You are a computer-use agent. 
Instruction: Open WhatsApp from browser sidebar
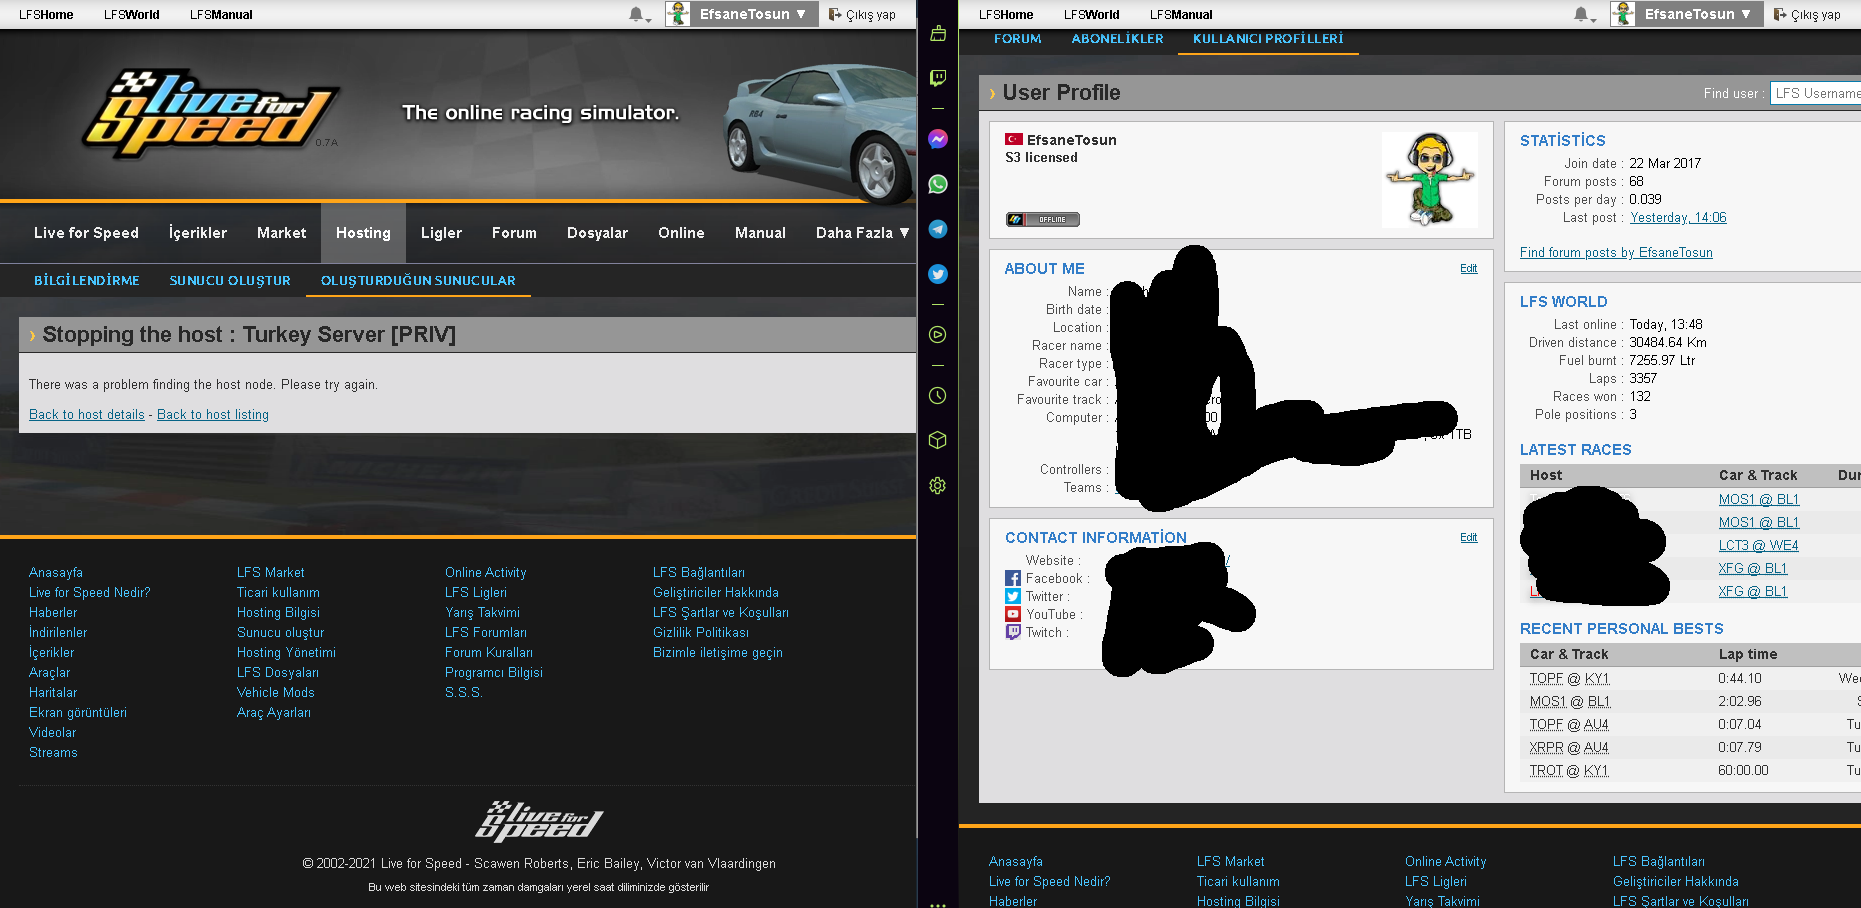click(937, 184)
